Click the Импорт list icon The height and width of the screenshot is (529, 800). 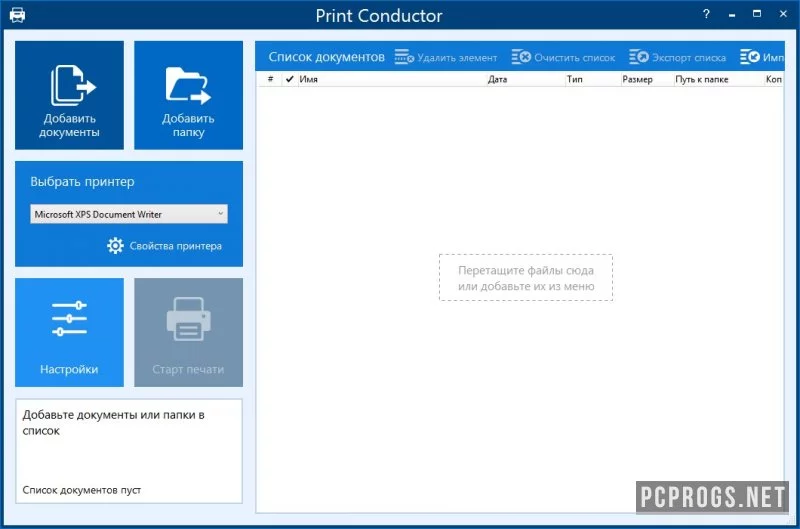click(x=749, y=57)
